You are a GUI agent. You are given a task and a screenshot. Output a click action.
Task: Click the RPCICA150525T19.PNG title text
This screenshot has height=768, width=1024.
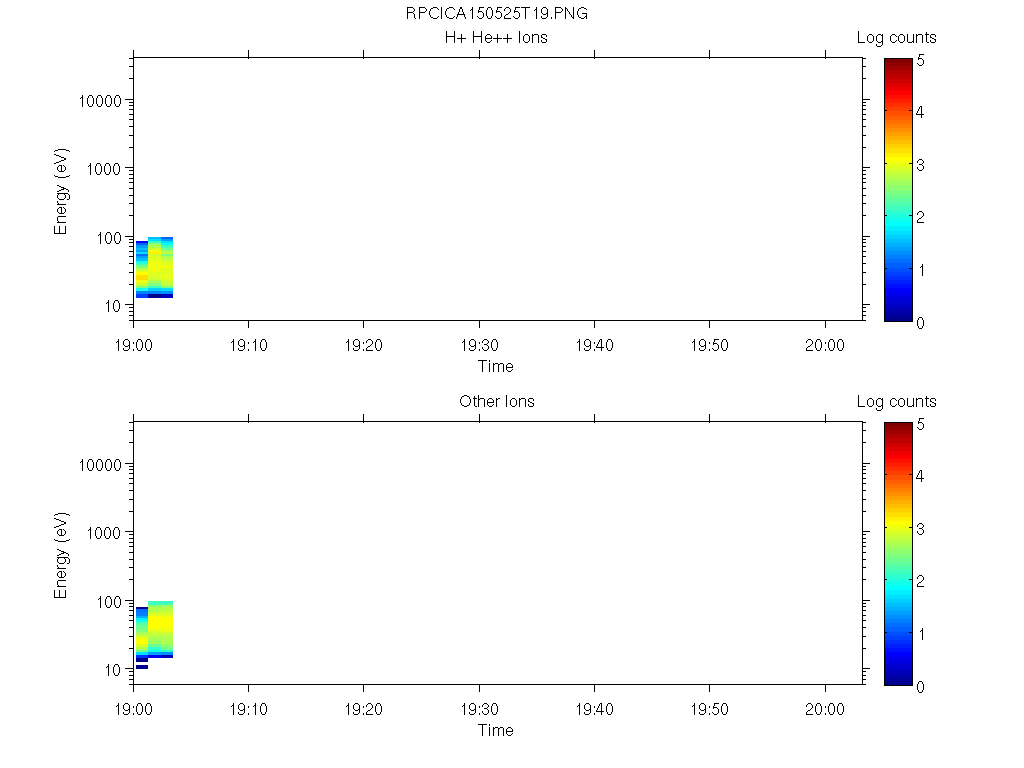(496, 13)
